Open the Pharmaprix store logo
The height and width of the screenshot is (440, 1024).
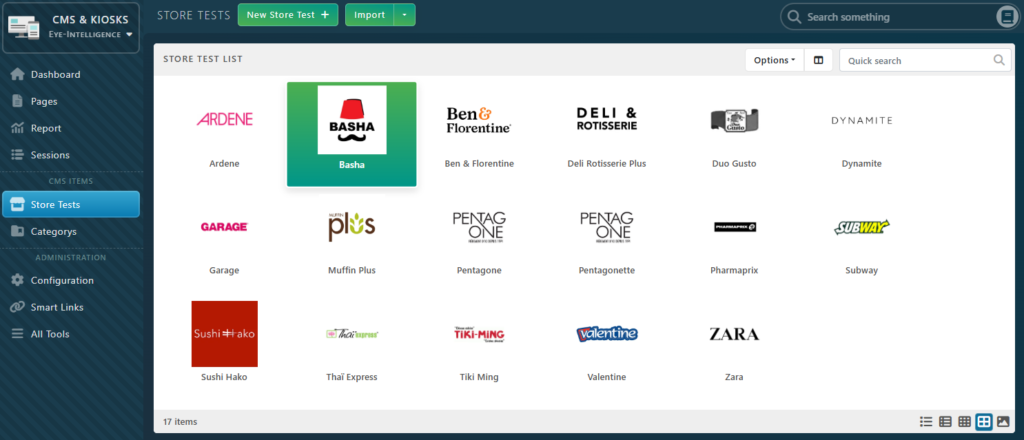tap(734, 227)
